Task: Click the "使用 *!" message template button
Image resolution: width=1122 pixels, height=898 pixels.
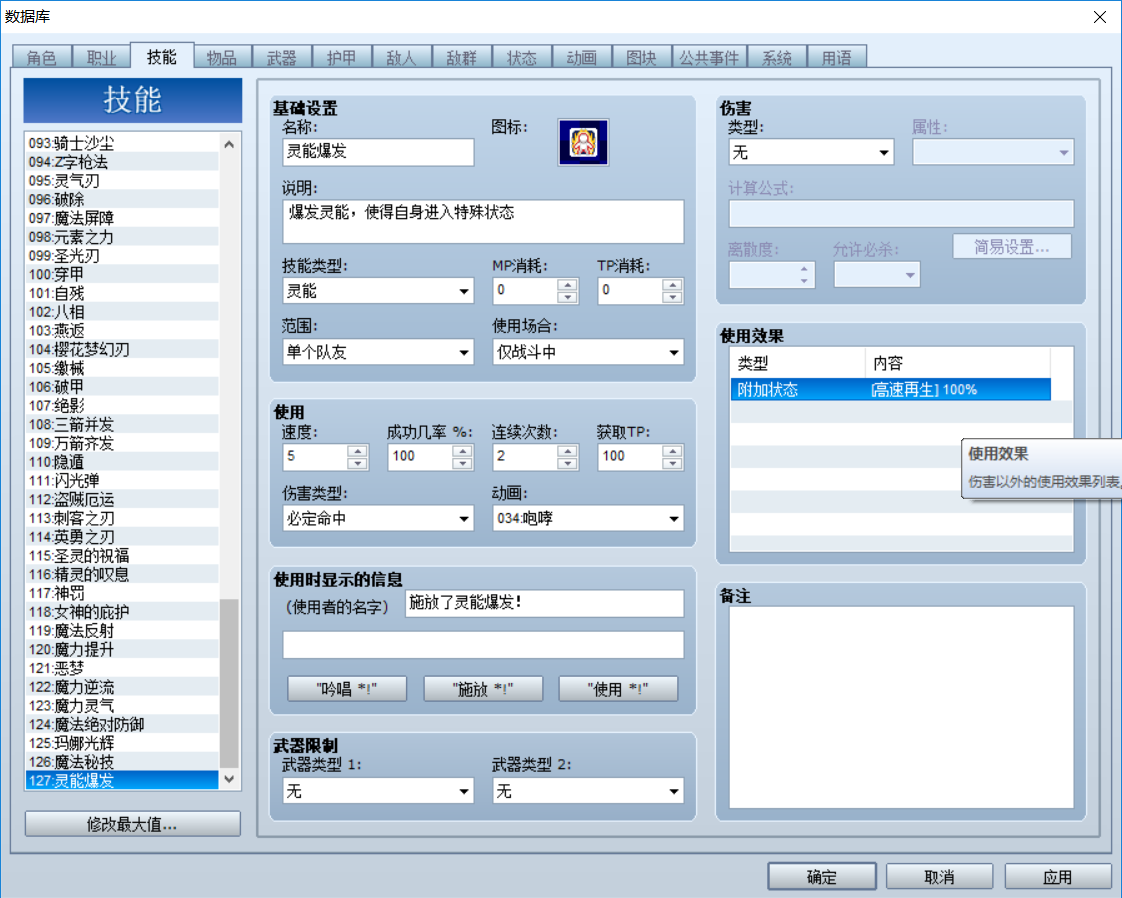Action: click(618, 689)
